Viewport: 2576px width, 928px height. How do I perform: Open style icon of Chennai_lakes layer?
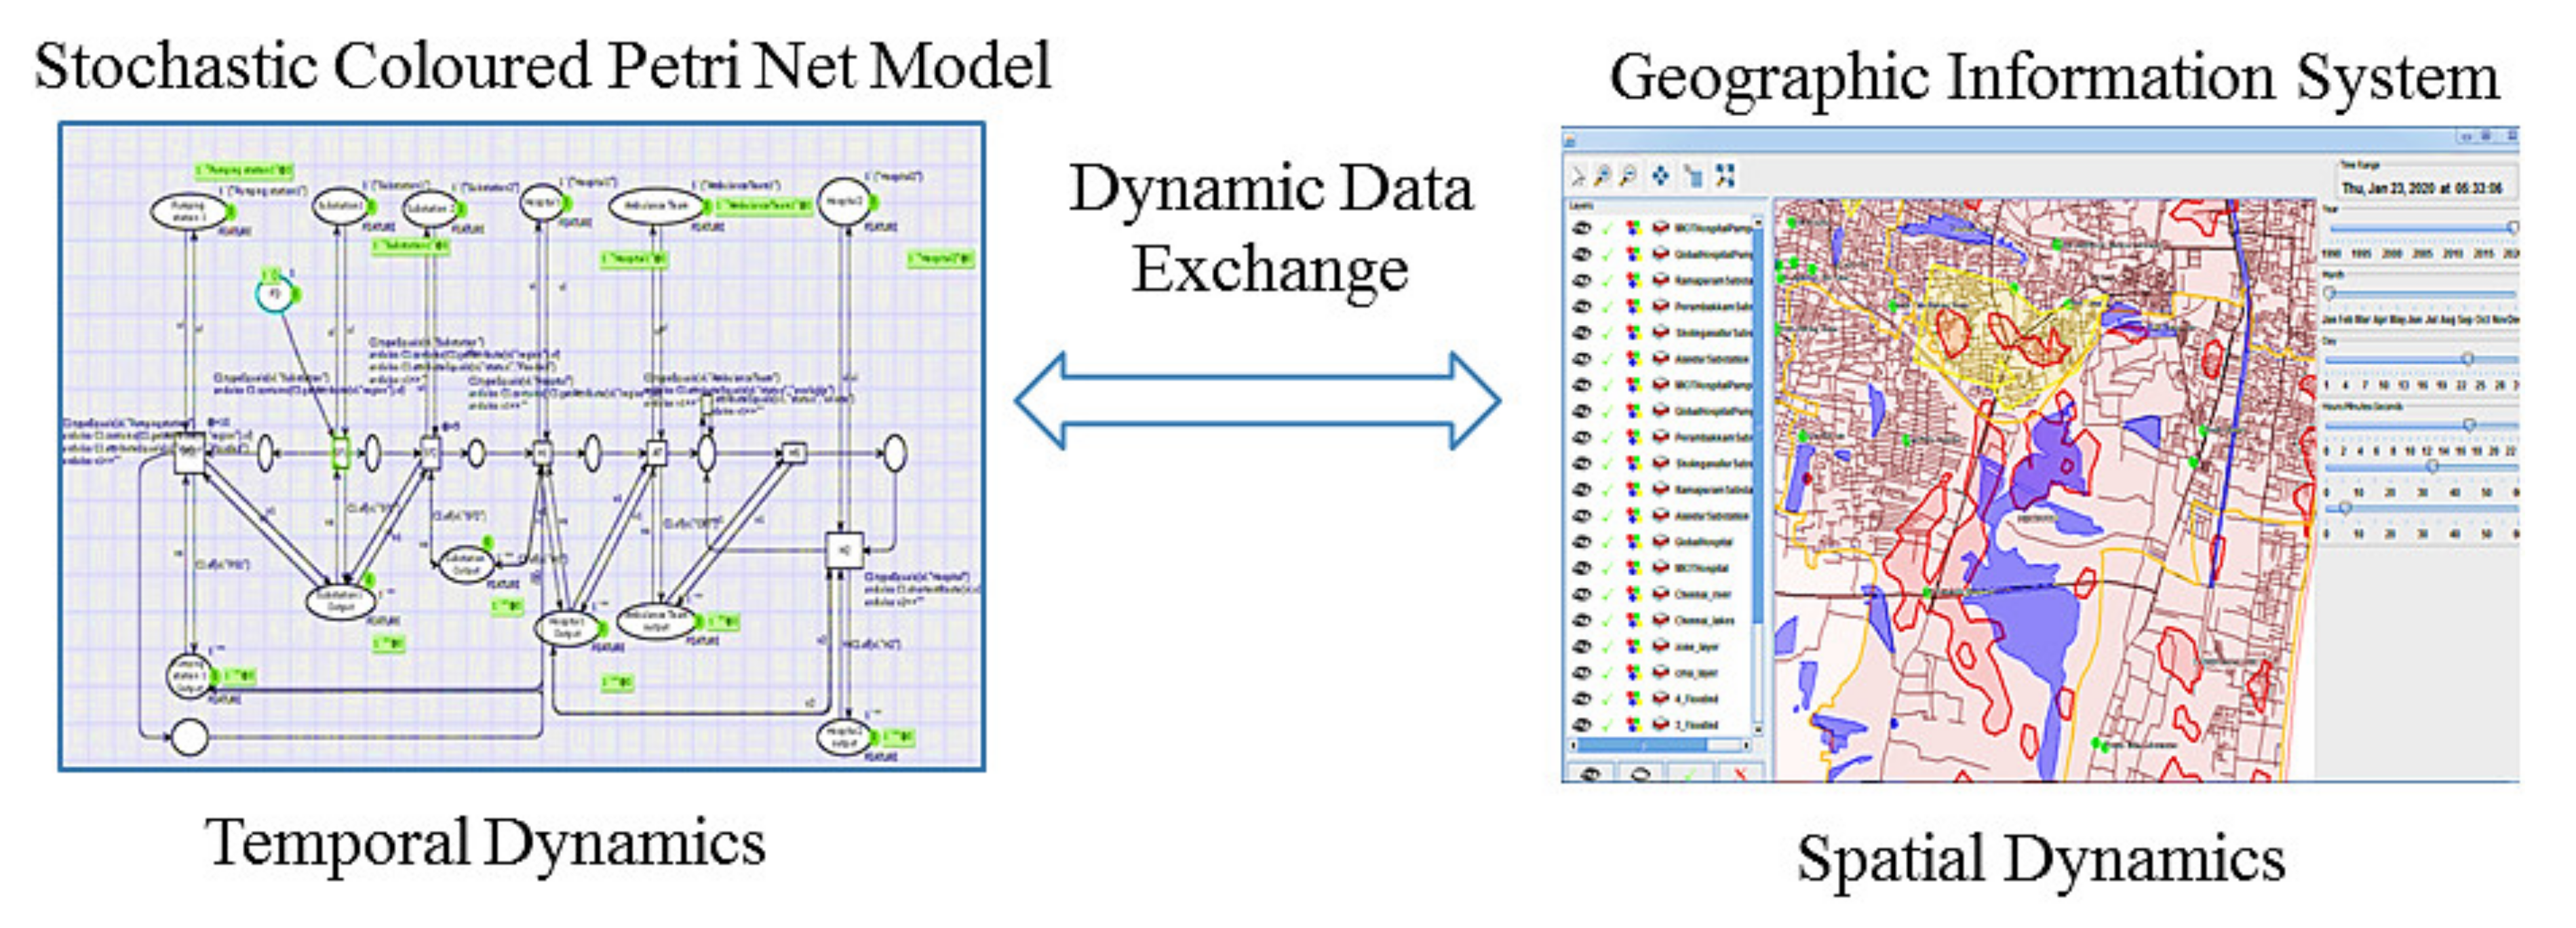(x=1633, y=620)
